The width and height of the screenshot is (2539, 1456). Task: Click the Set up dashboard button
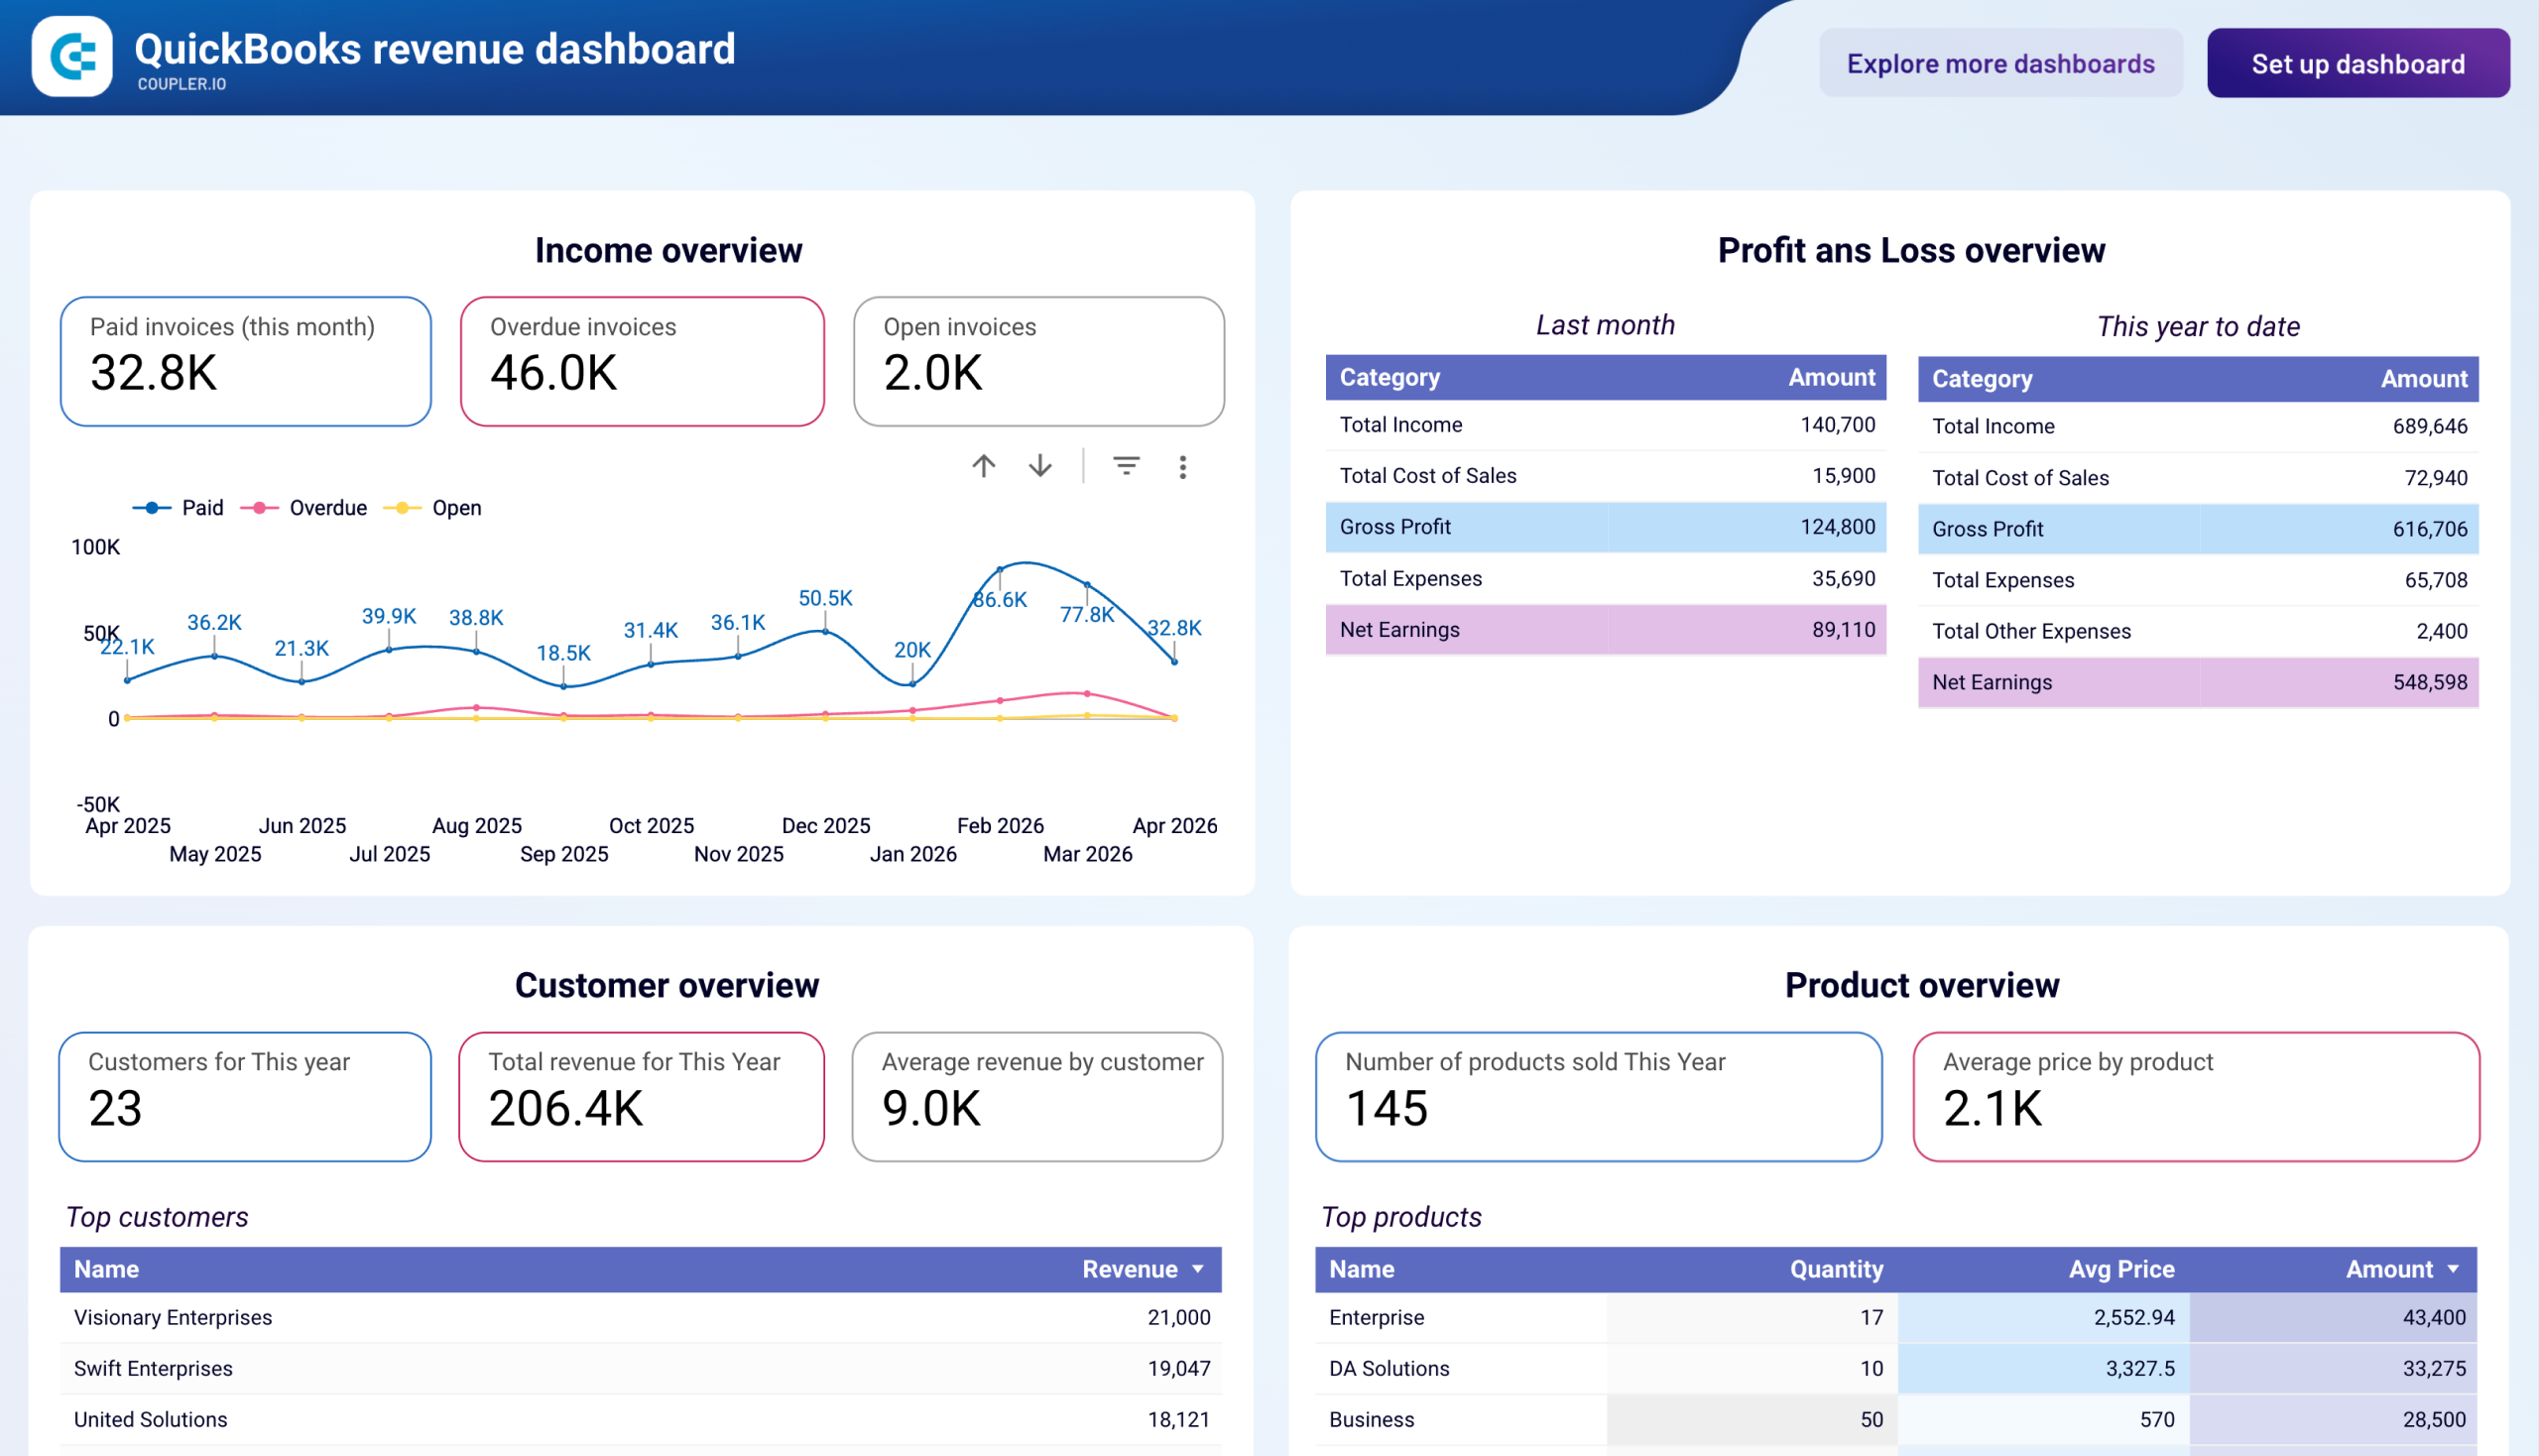click(x=2357, y=63)
